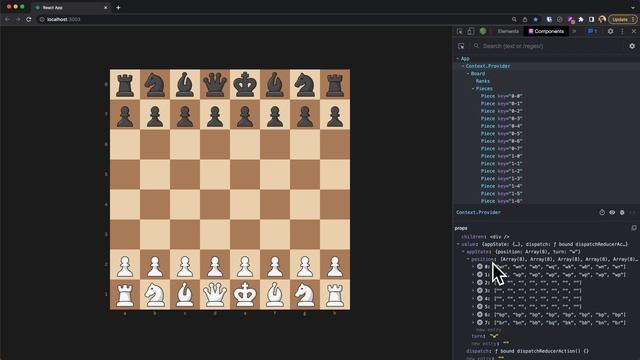Delete position array entry 5

[x=480, y=307]
